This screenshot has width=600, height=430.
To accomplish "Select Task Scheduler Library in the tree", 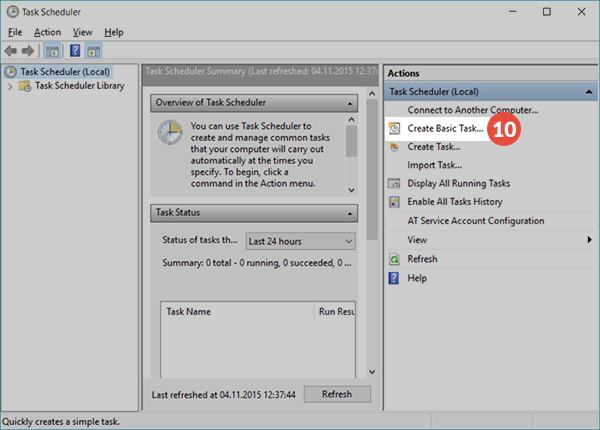I will (80, 86).
